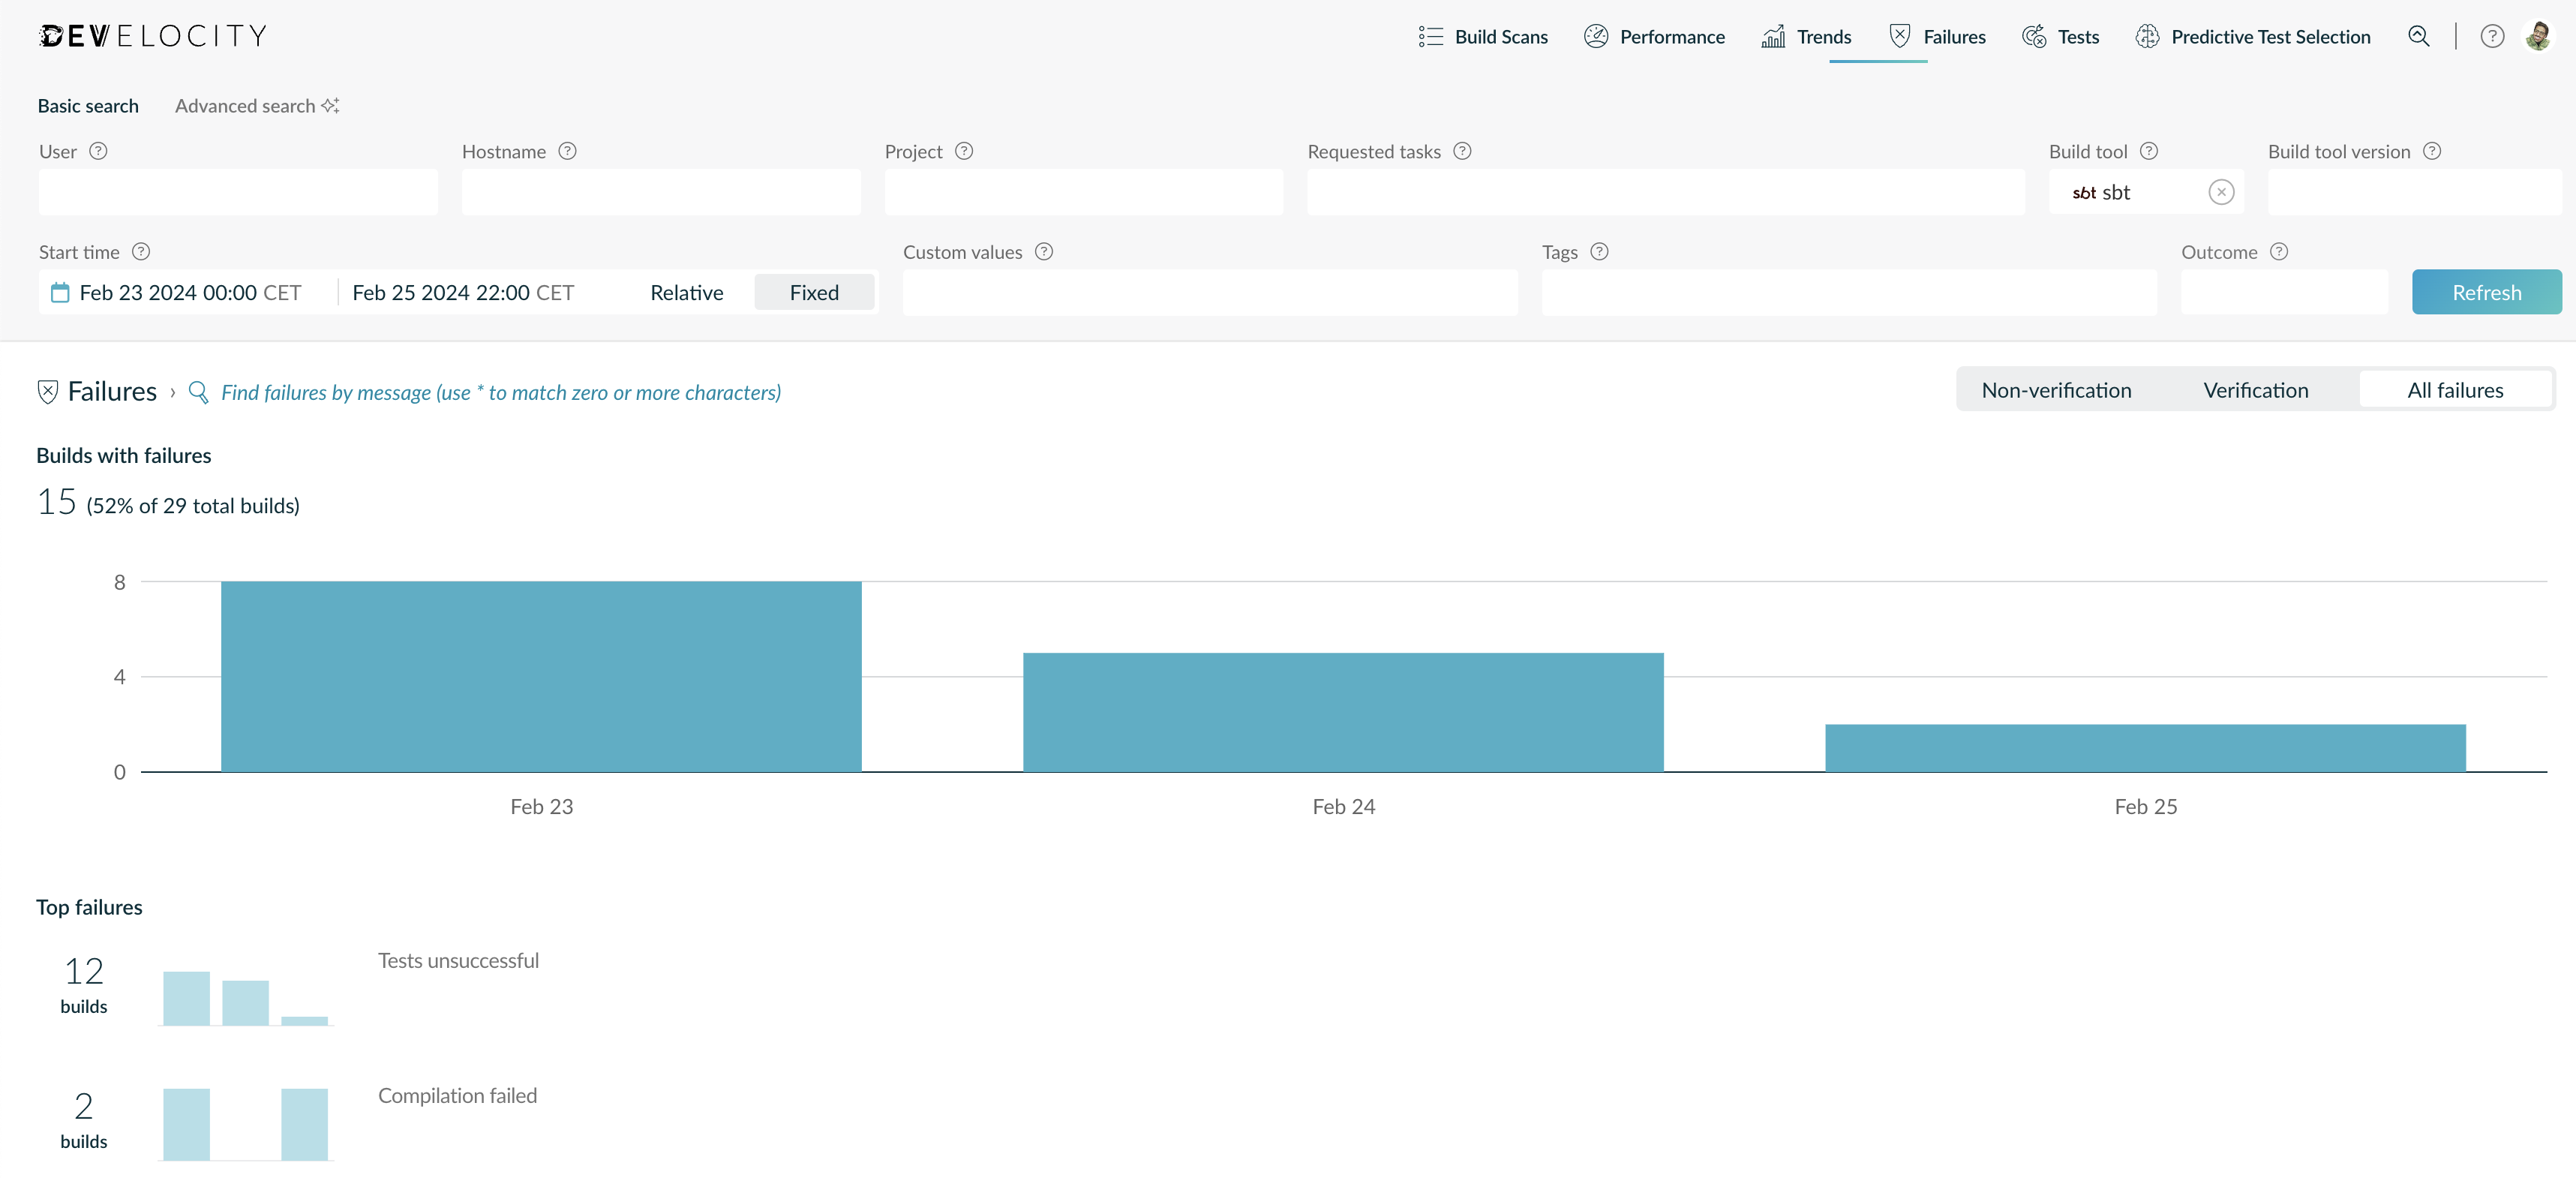Clear the sbt build tool selection
2576x1178 pixels.
click(2221, 192)
